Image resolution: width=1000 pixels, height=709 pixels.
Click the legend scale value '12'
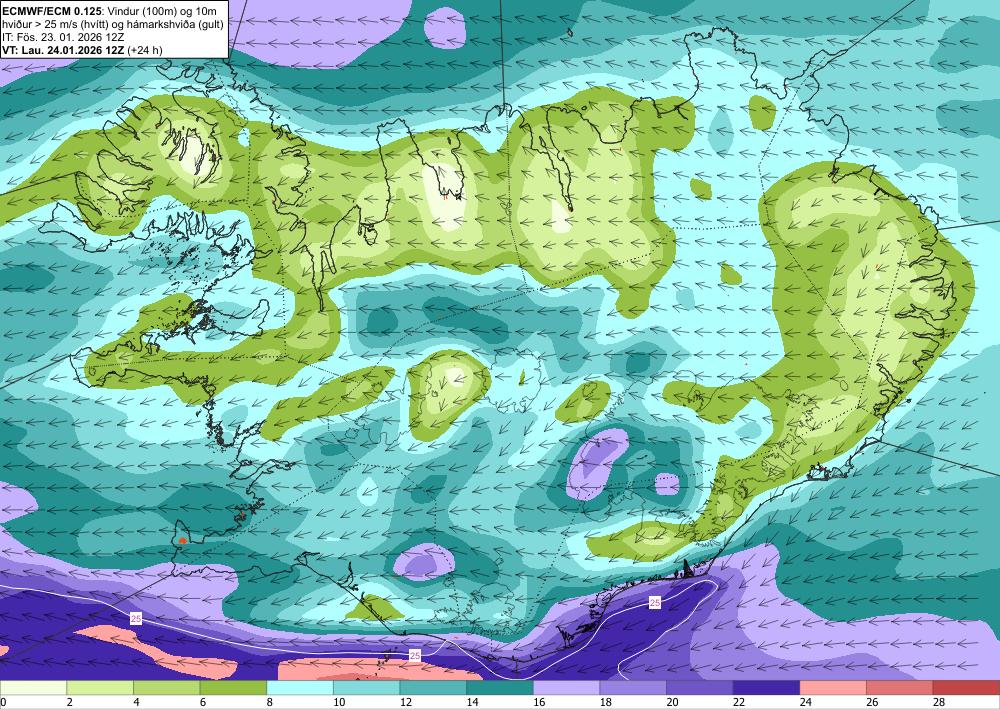click(x=406, y=702)
